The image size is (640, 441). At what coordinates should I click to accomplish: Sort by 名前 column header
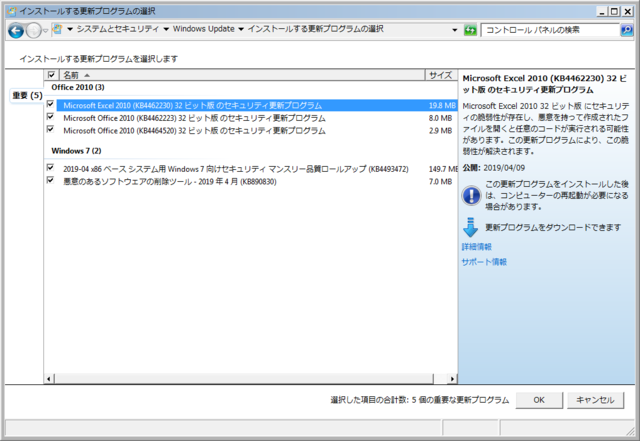pyautogui.click(x=242, y=75)
